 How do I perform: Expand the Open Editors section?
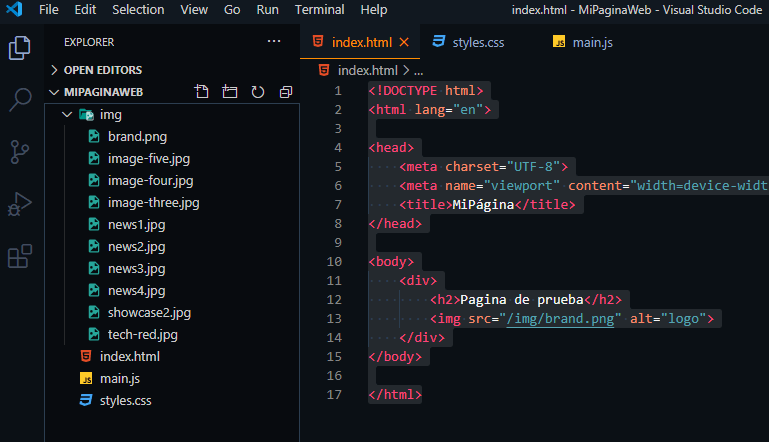(54, 70)
